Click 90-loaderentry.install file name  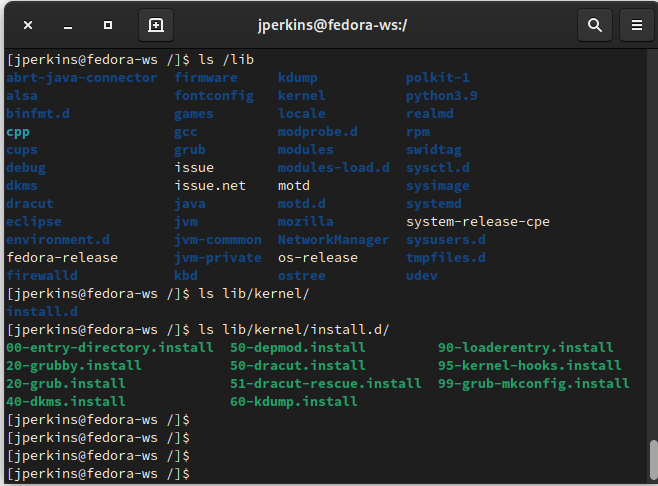pyautogui.click(x=525, y=348)
